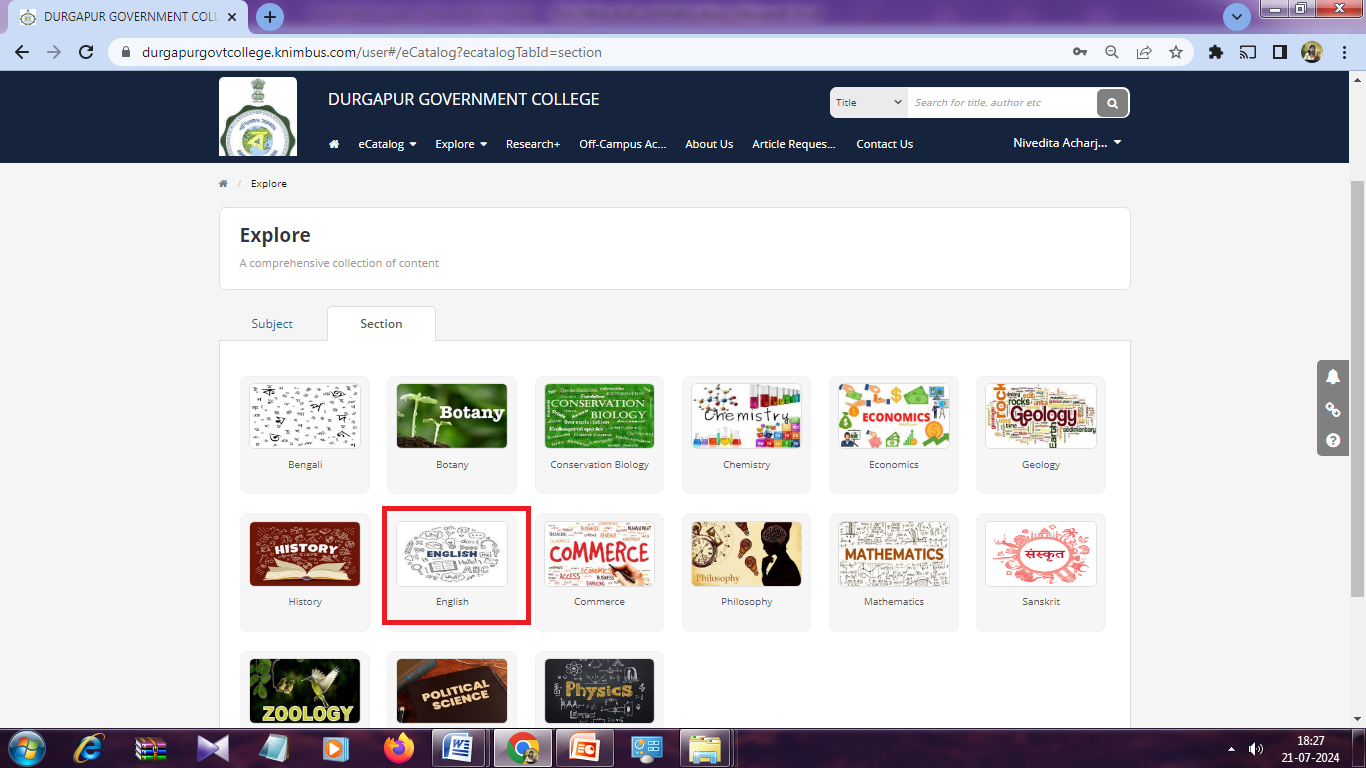Open Nivedita Acharj user menu
The width and height of the screenshot is (1366, 768).
pyautogui.click(x=1067, y=143)
